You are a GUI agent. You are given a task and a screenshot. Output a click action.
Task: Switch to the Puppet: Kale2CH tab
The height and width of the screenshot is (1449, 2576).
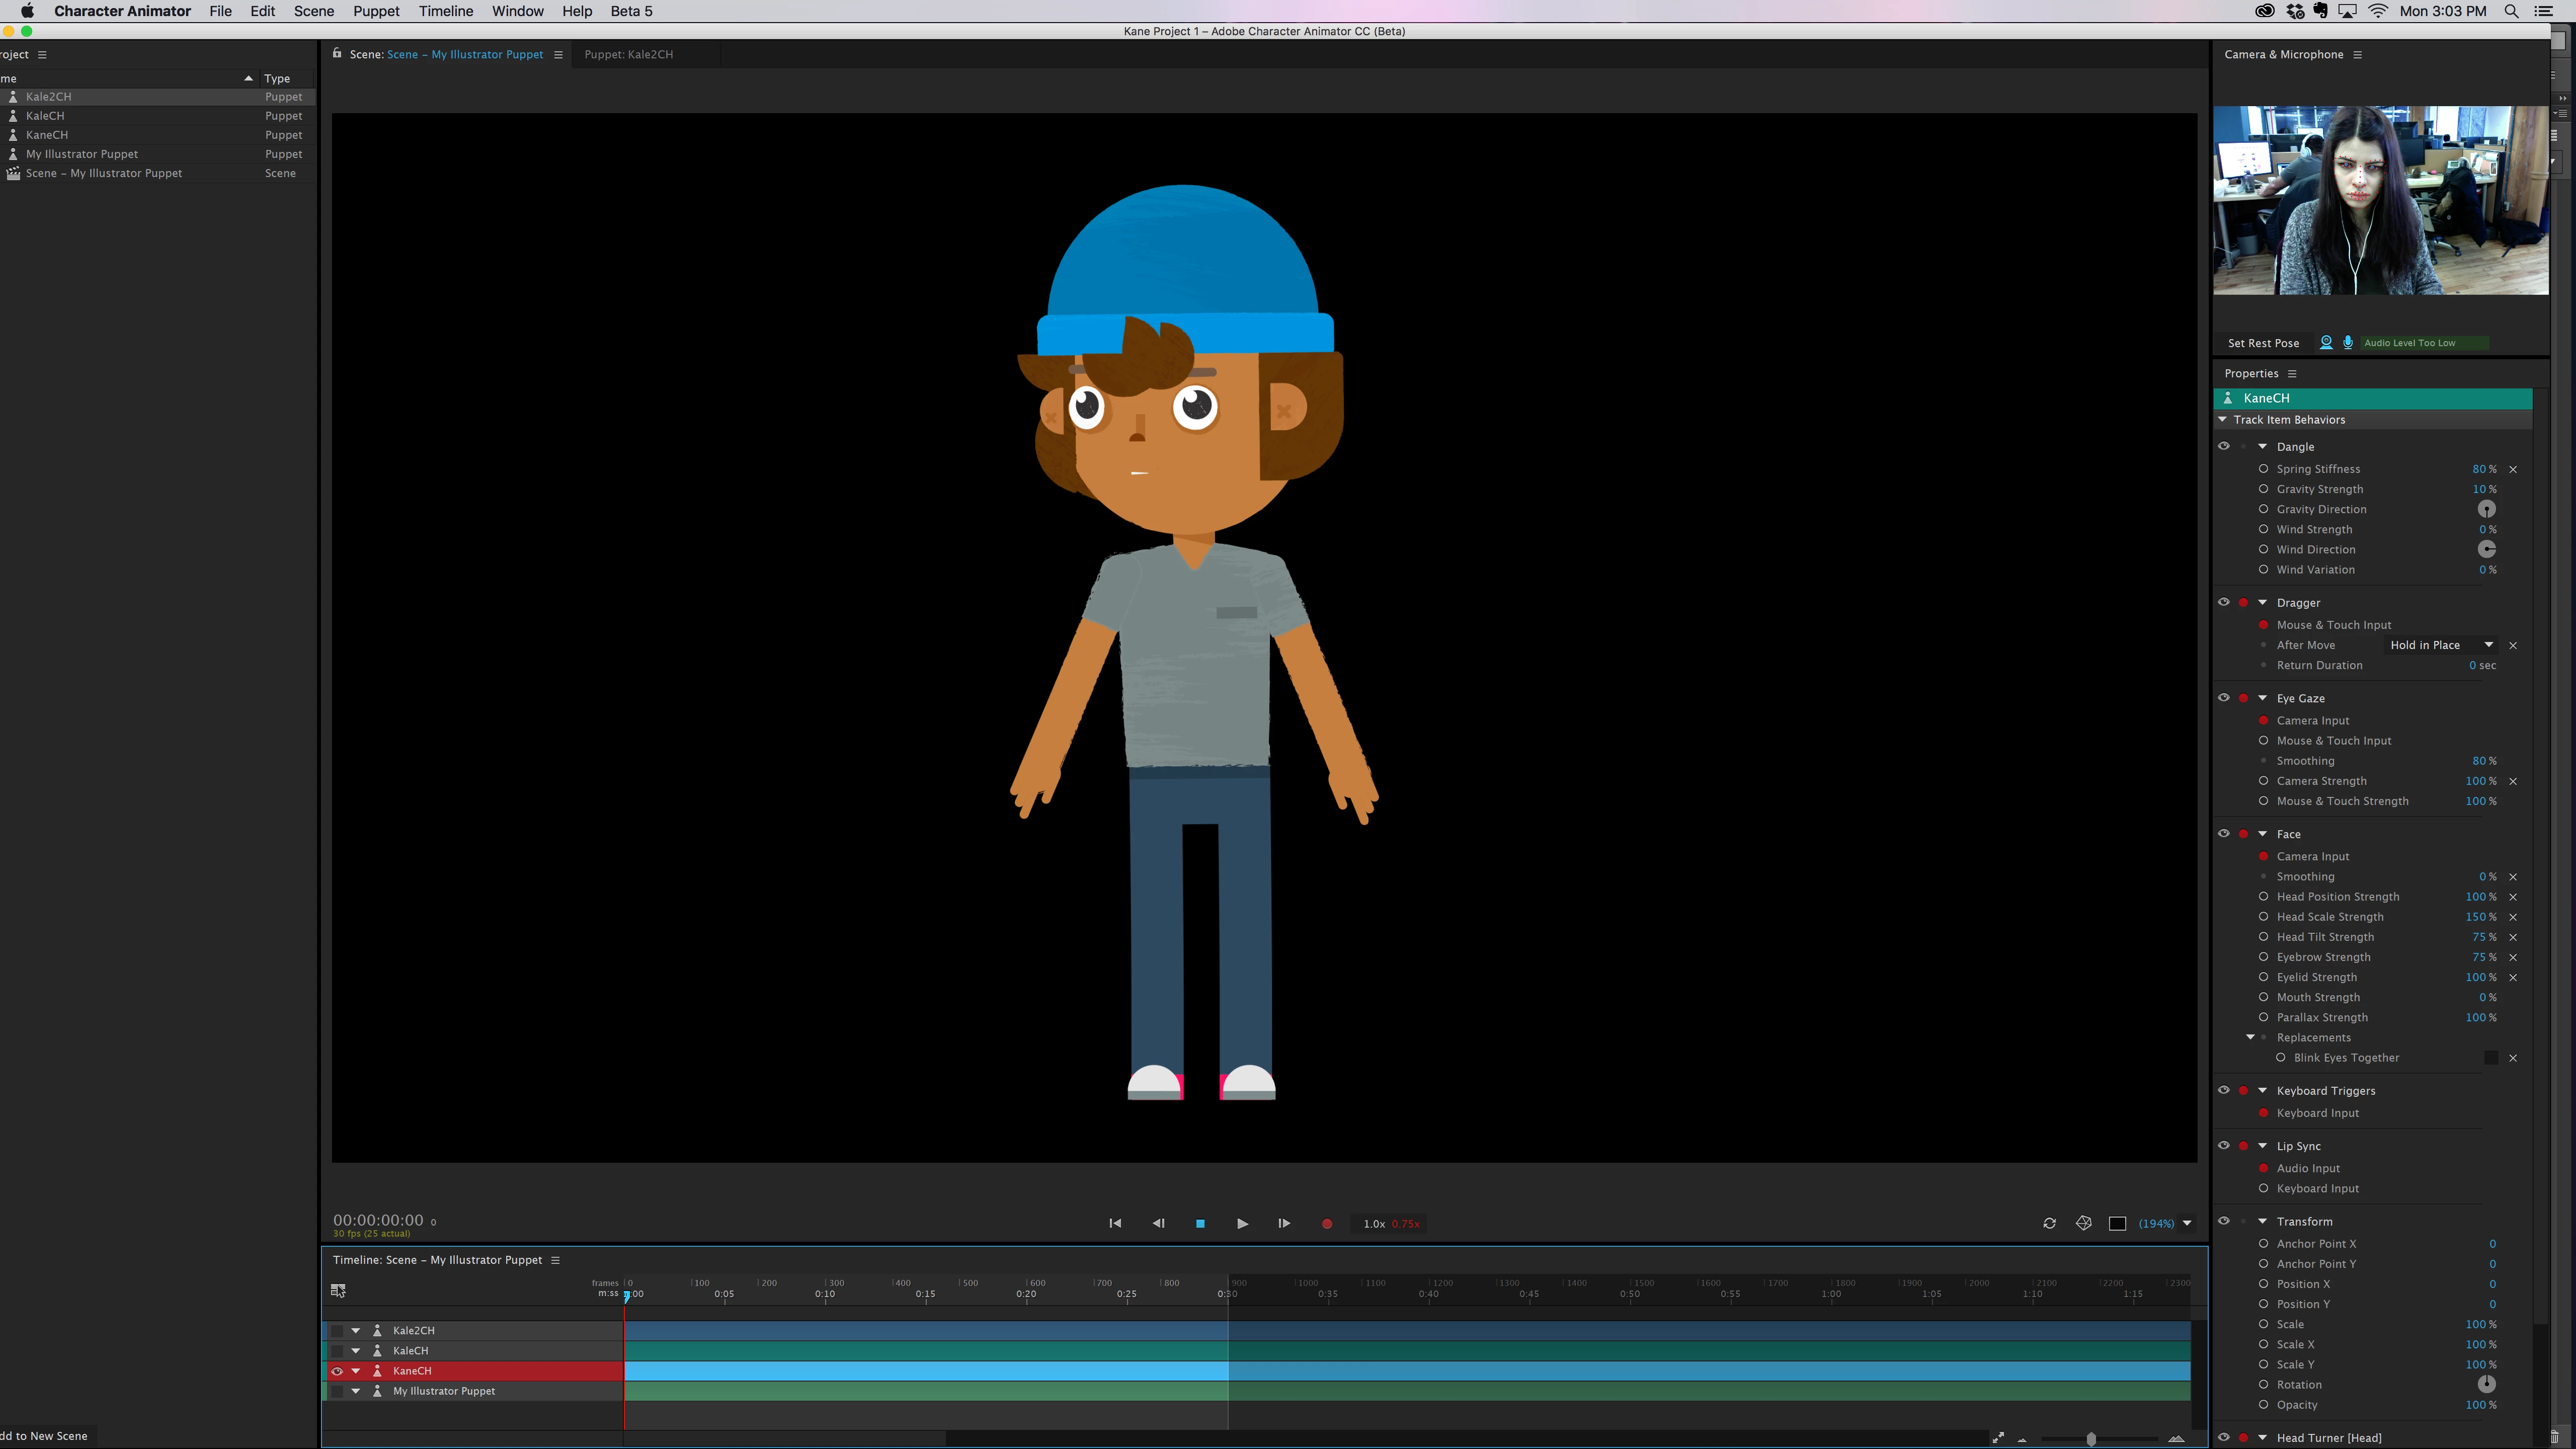[628, 55]
